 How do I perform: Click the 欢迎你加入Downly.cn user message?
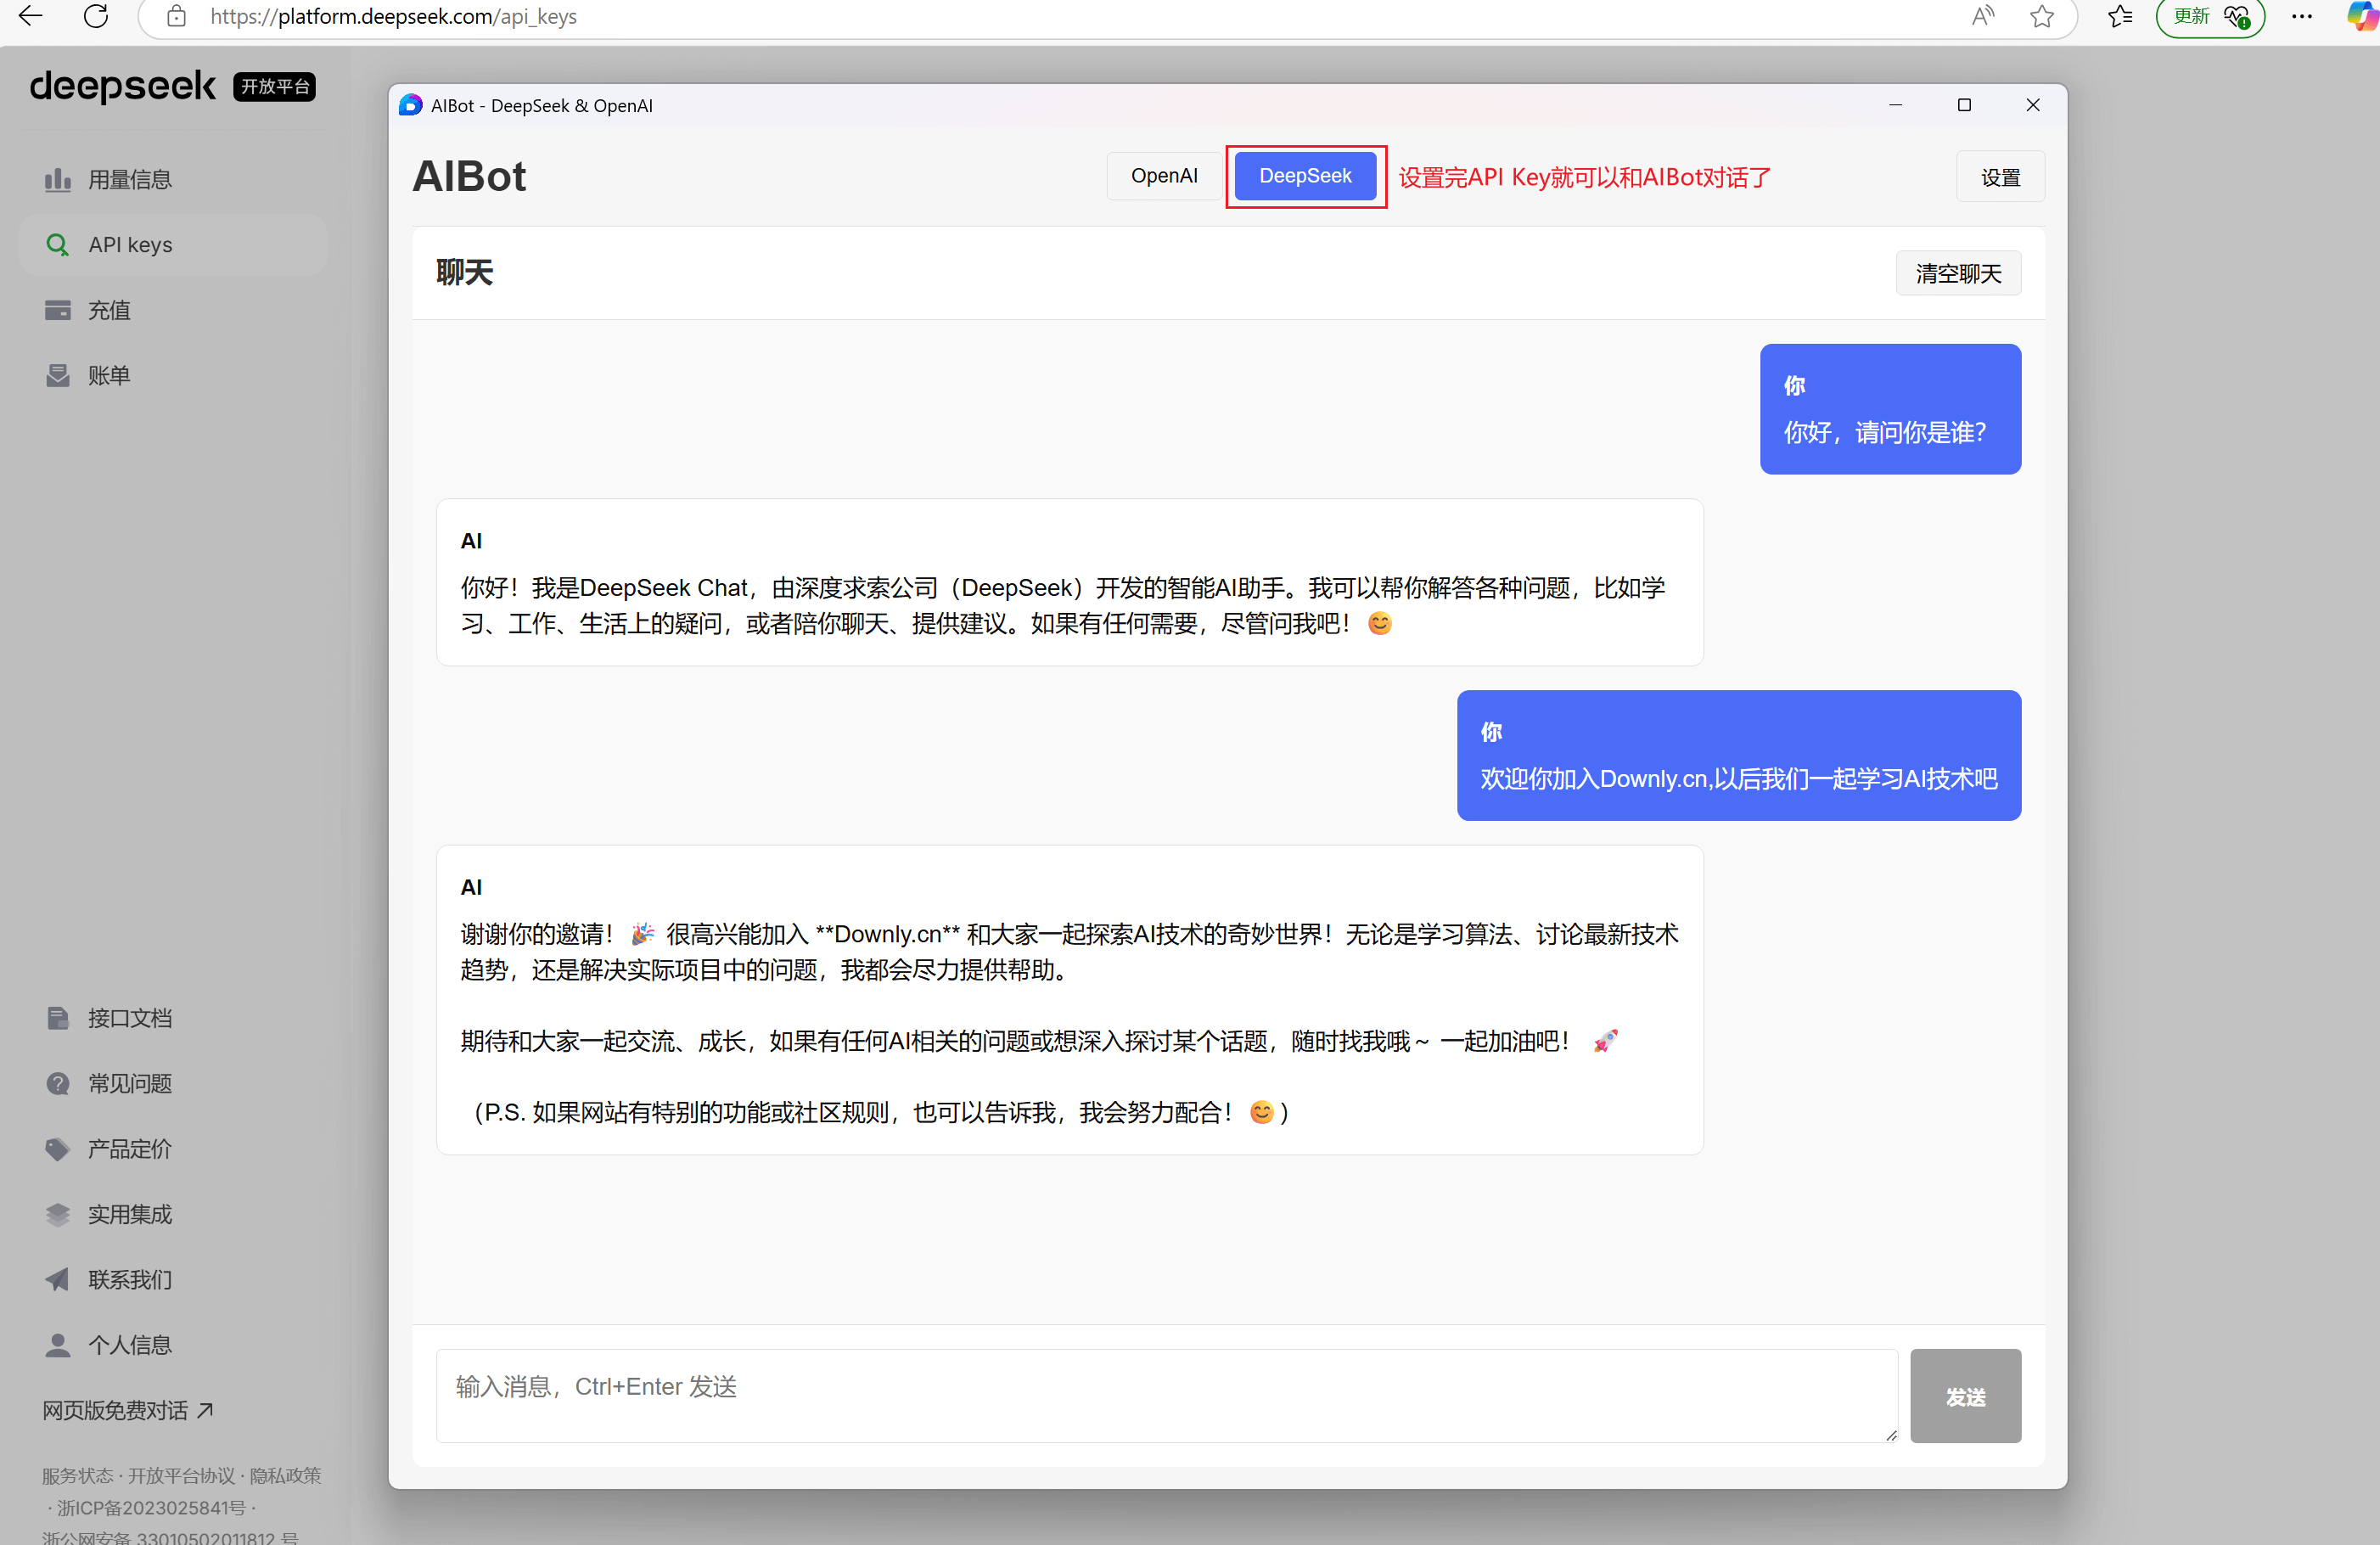point(1738,755)
